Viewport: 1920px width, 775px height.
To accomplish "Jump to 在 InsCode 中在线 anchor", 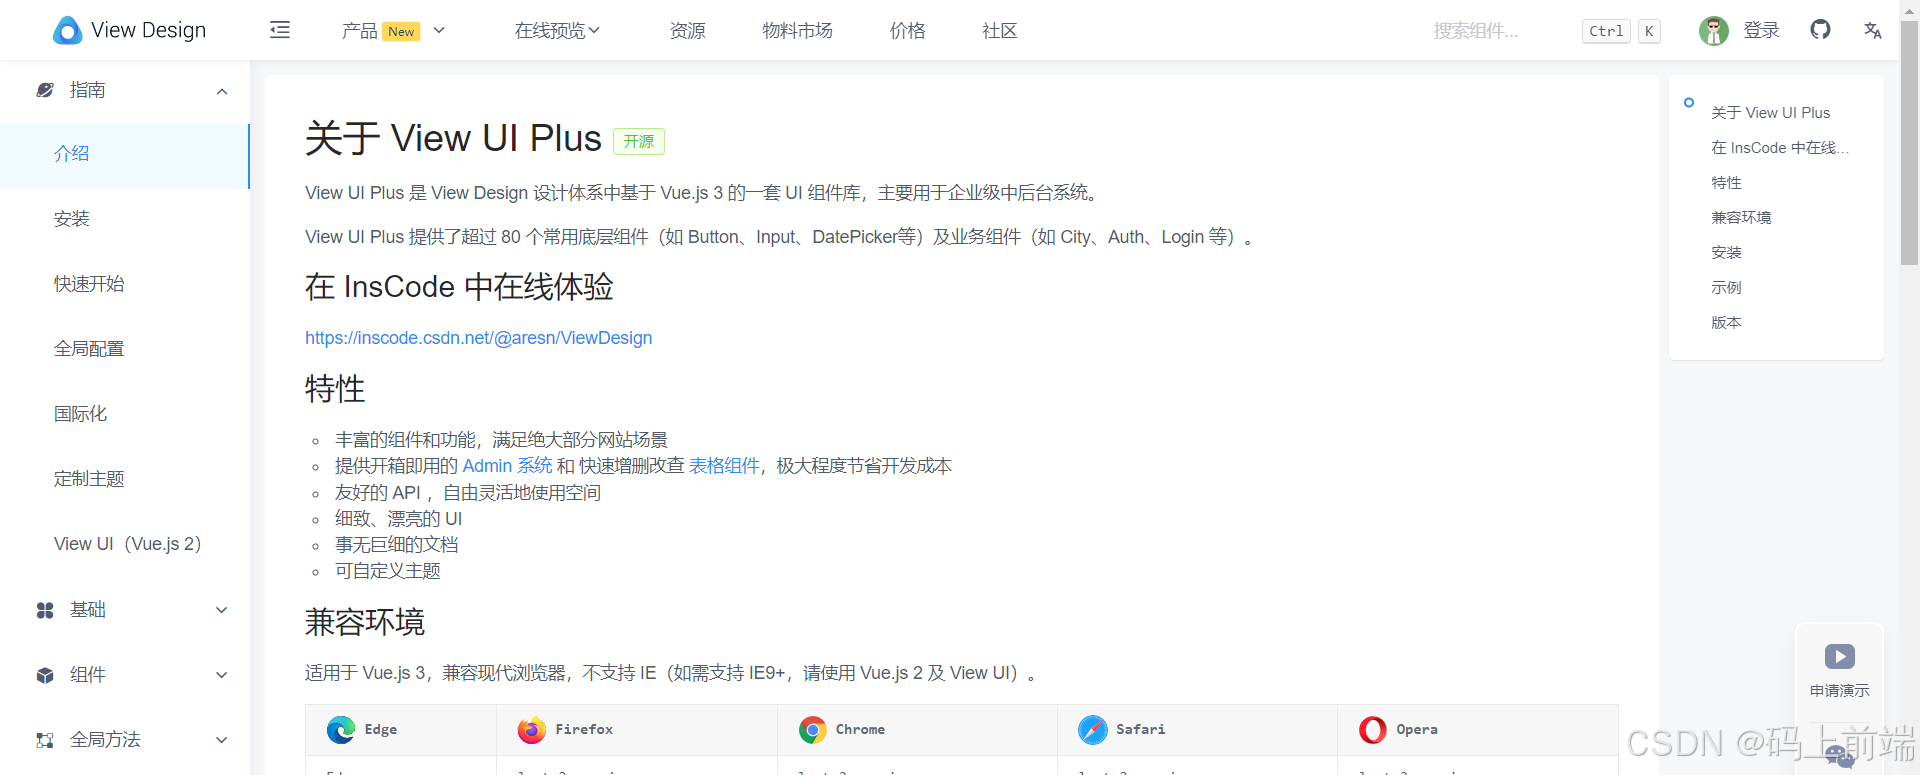I will [1780, 148].
